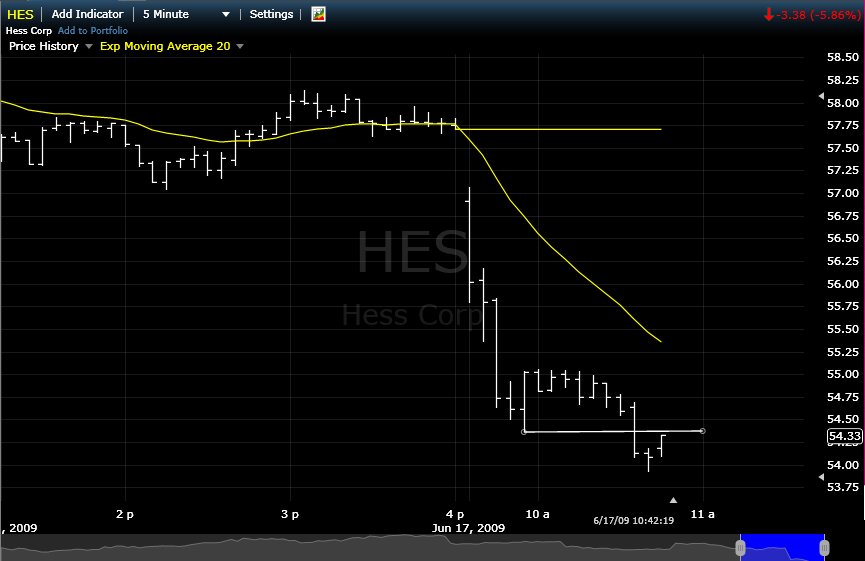Click the left endpoint of the white trendline

point(524,431)
